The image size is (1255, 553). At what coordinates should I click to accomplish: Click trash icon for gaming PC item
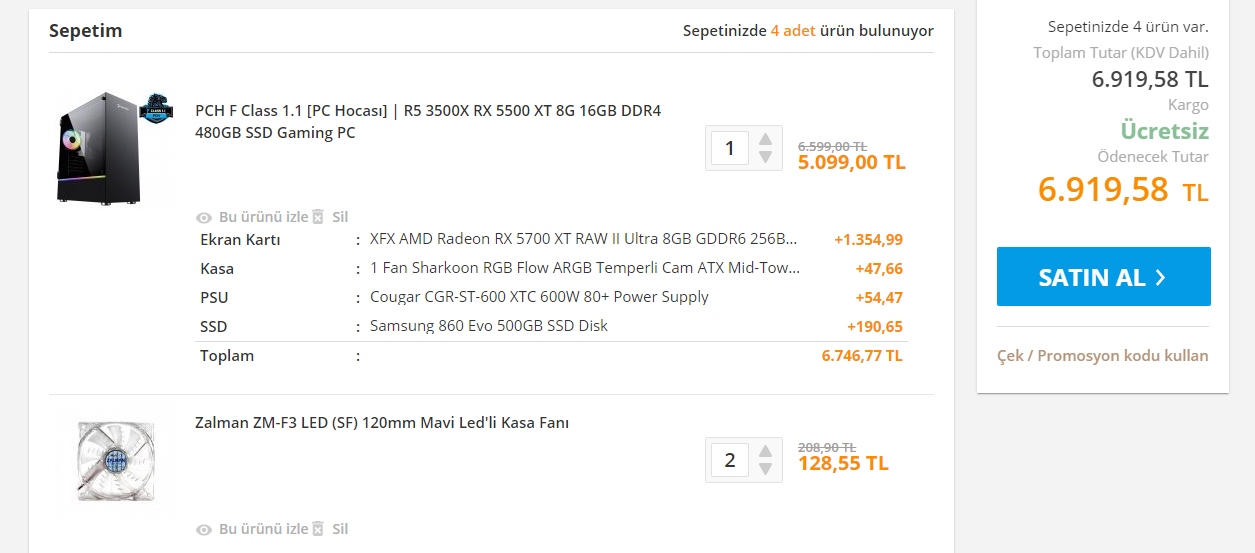318,217
